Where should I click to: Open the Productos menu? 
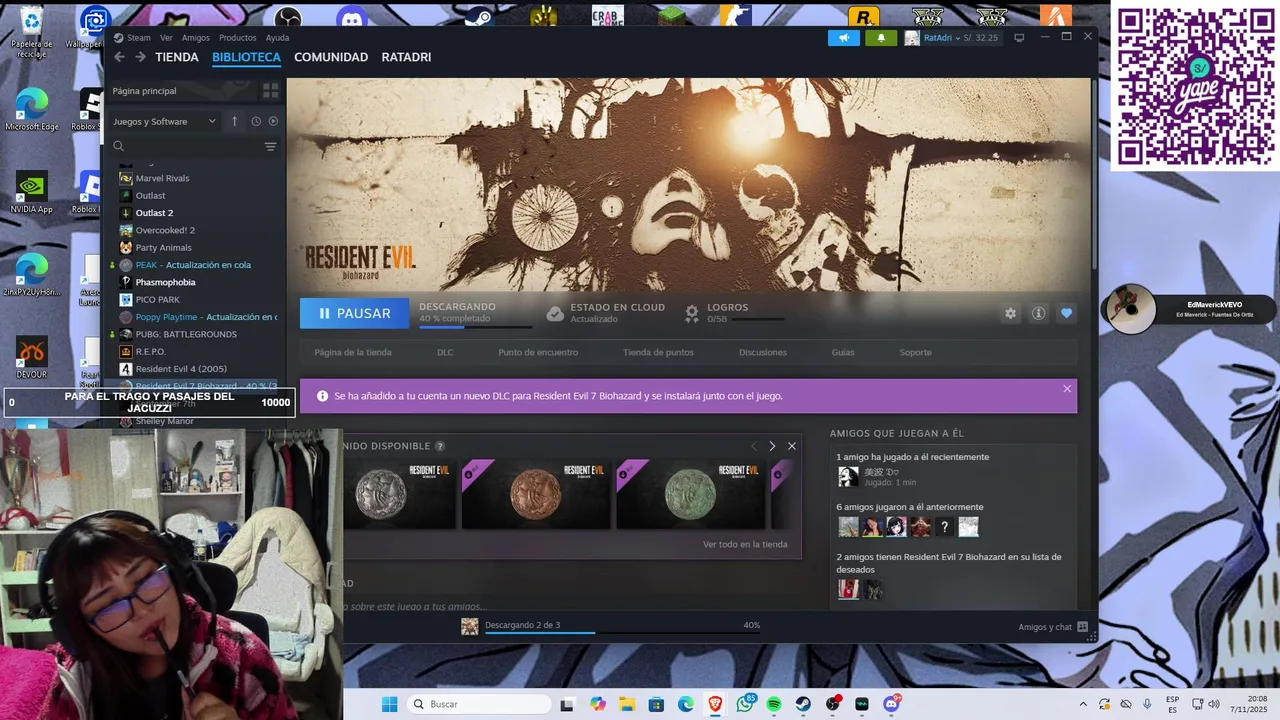pos(238,38)
